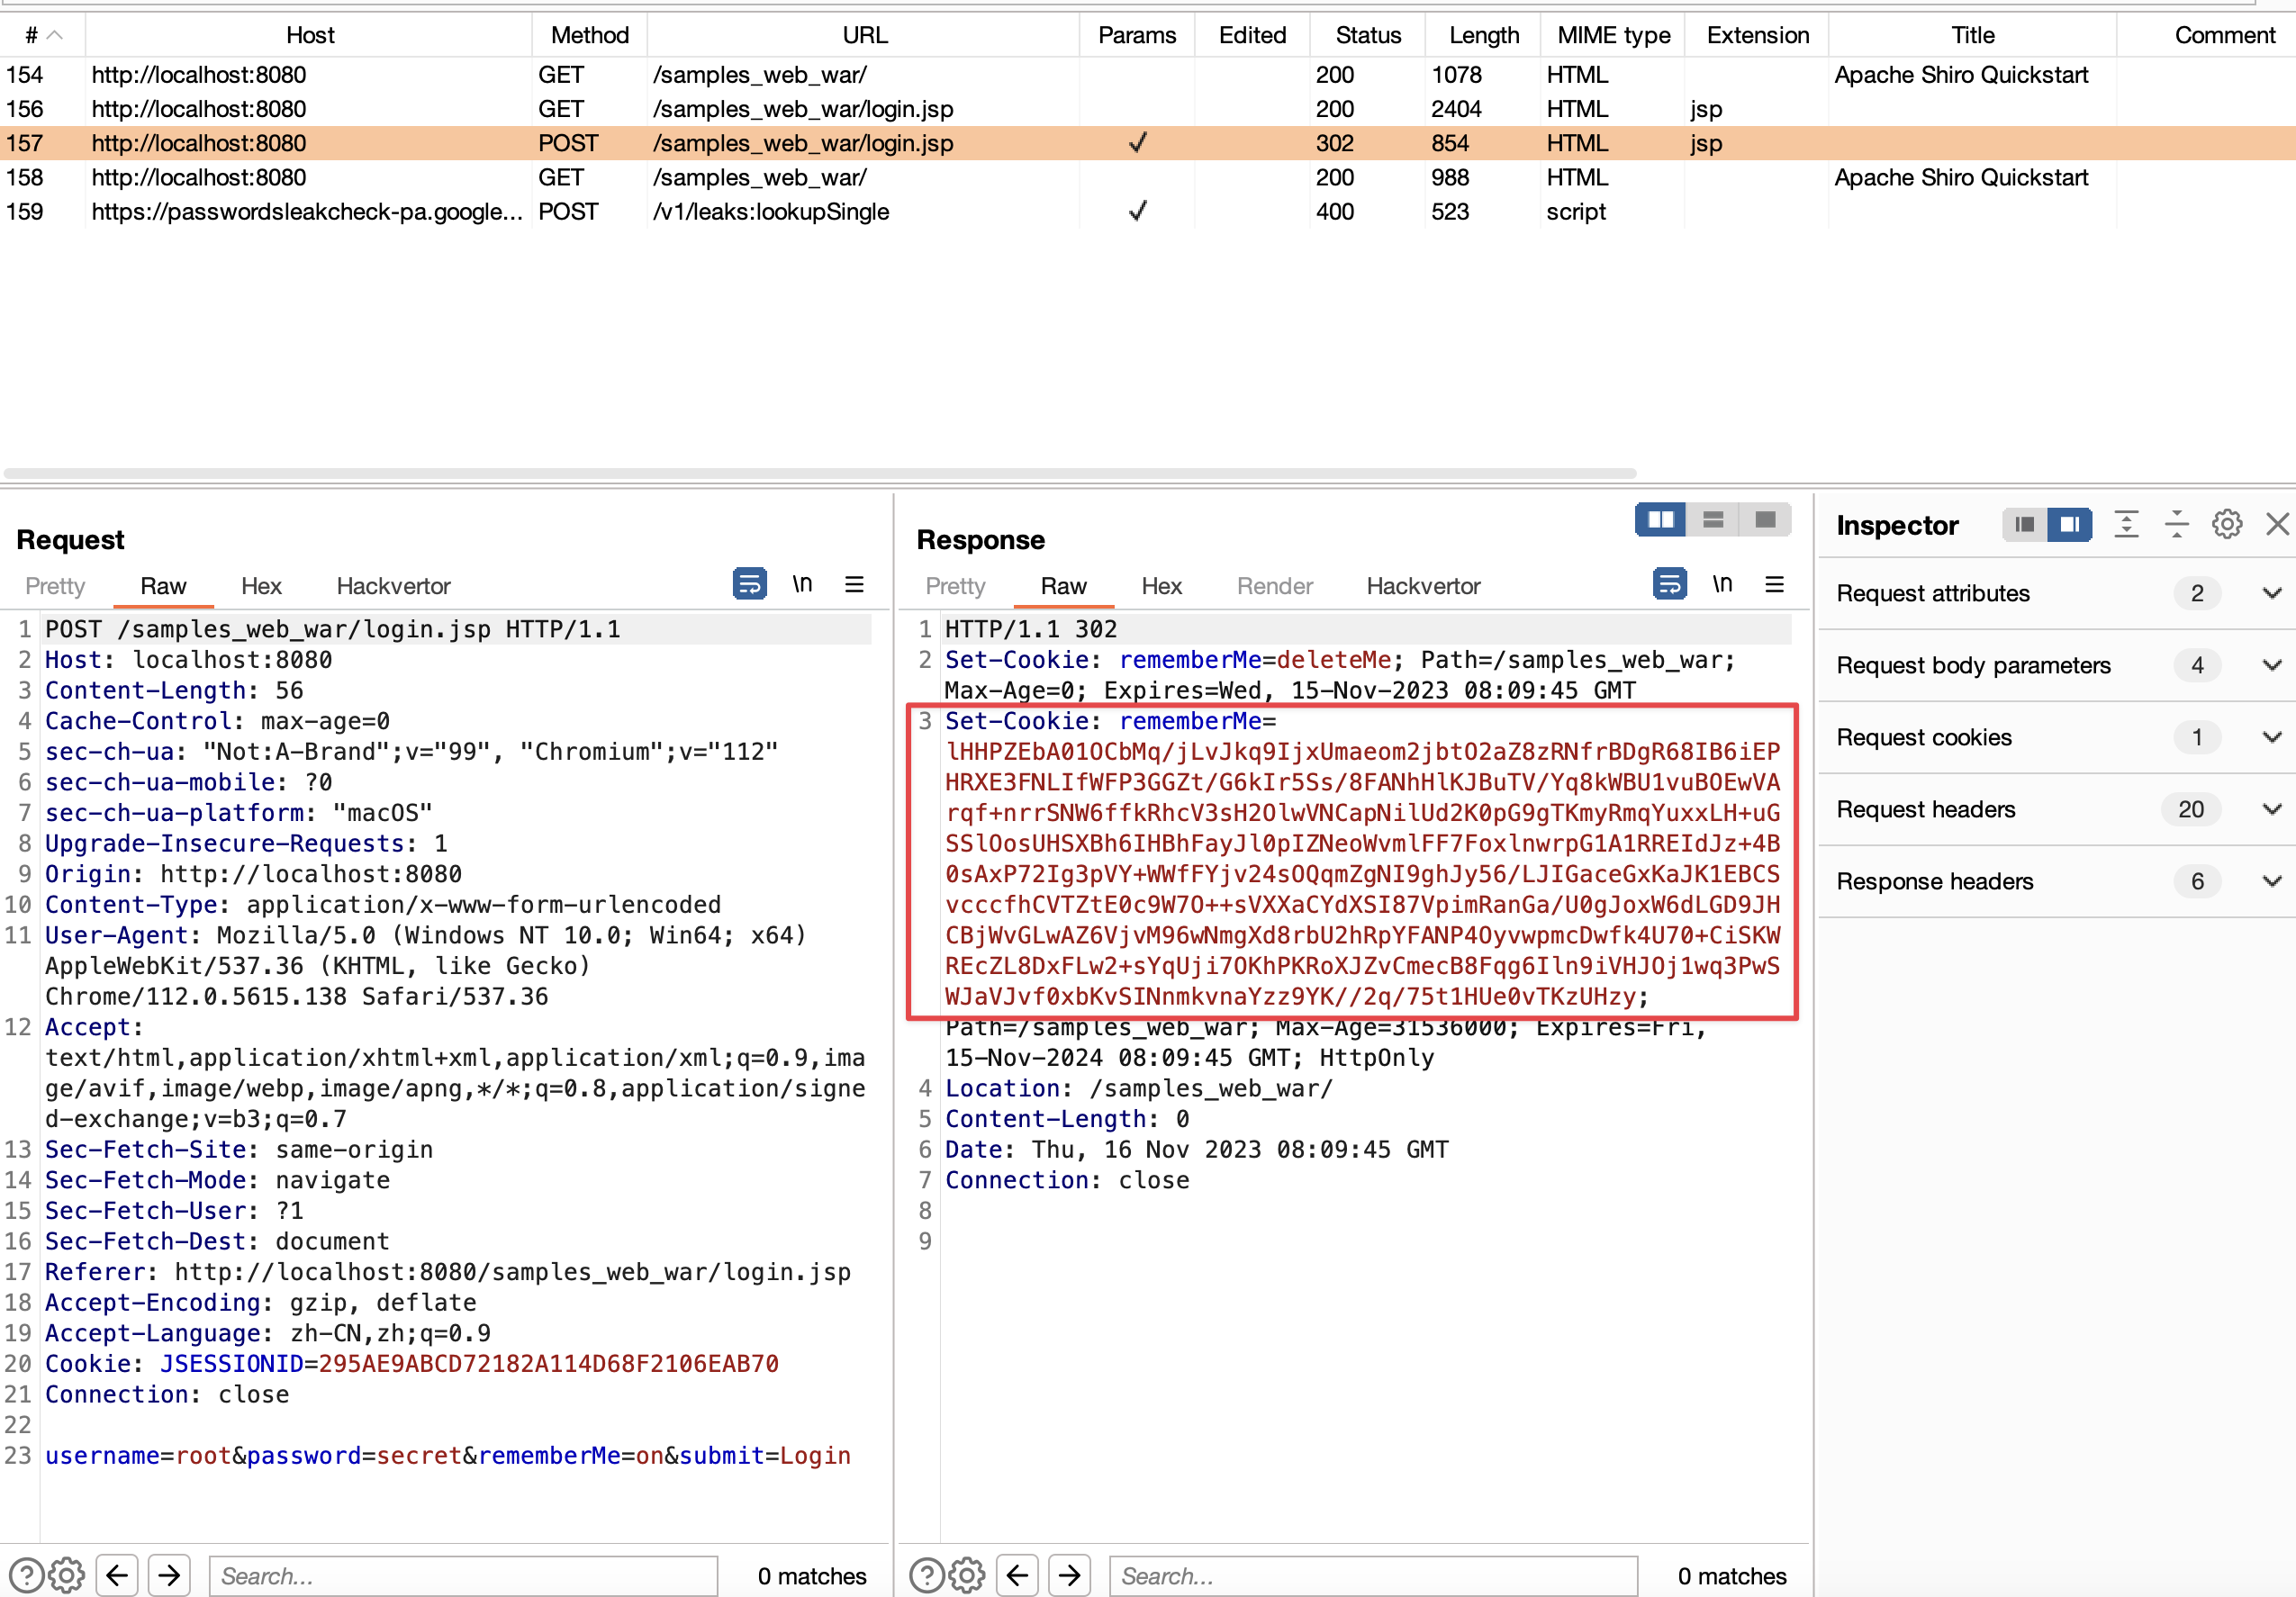2296x1597 pixels.
Task: Select history row 156 GET login.jsp
Action: pos(1148,109)
